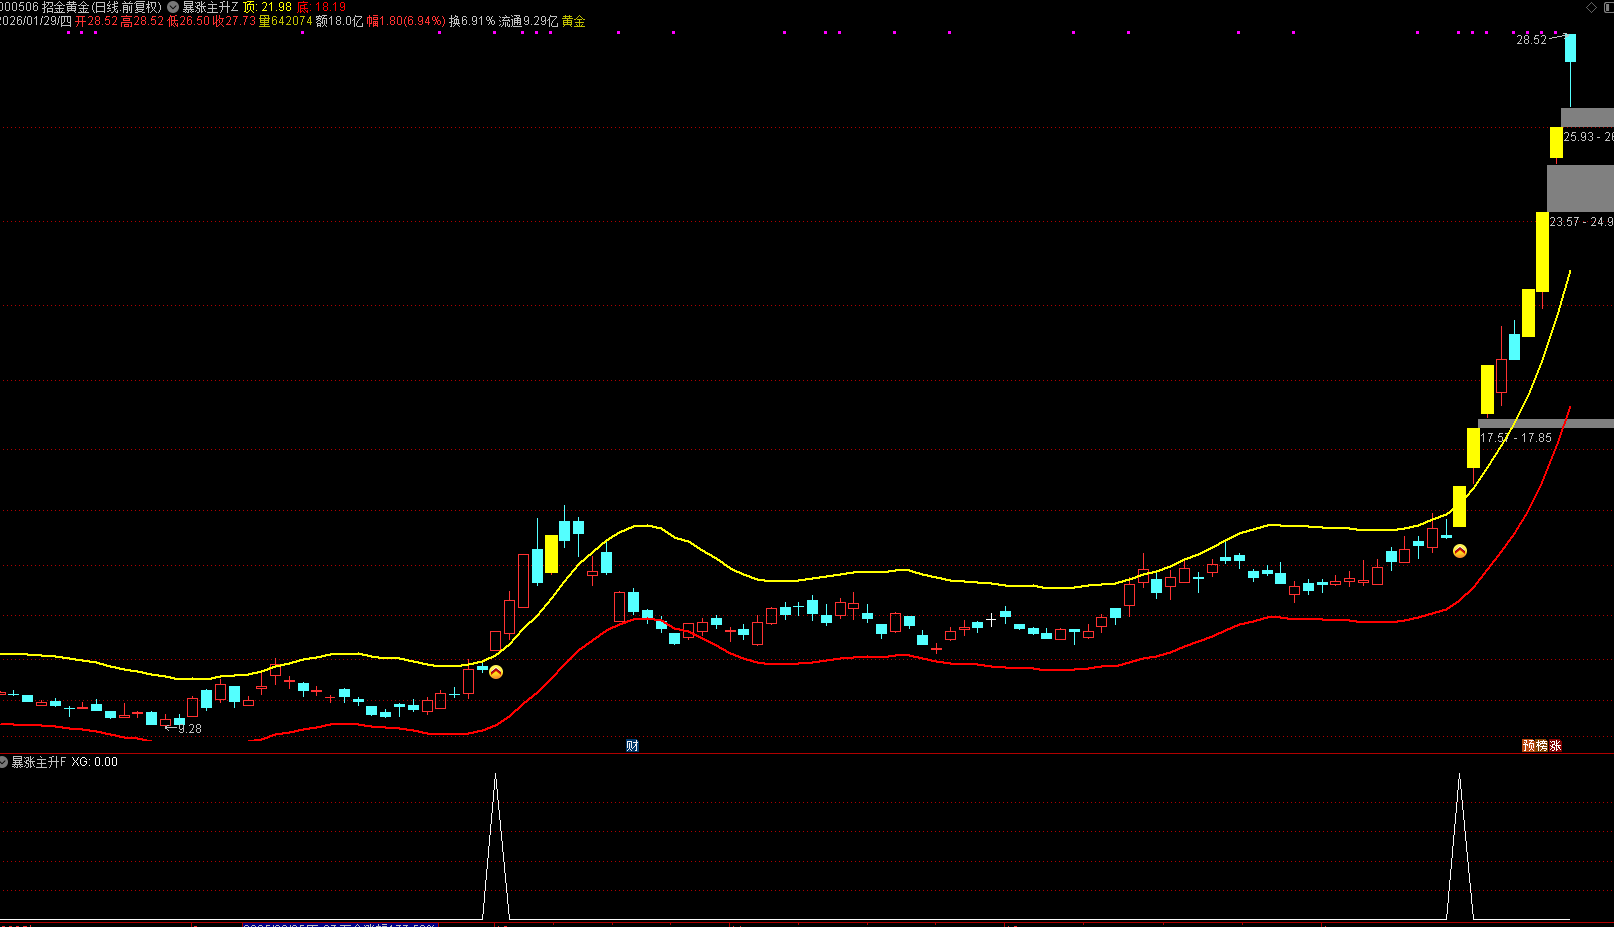Viewport: 1614px width, 927px height.
Task: Click the 28.52 high price label
Action: pos(1531,40)
